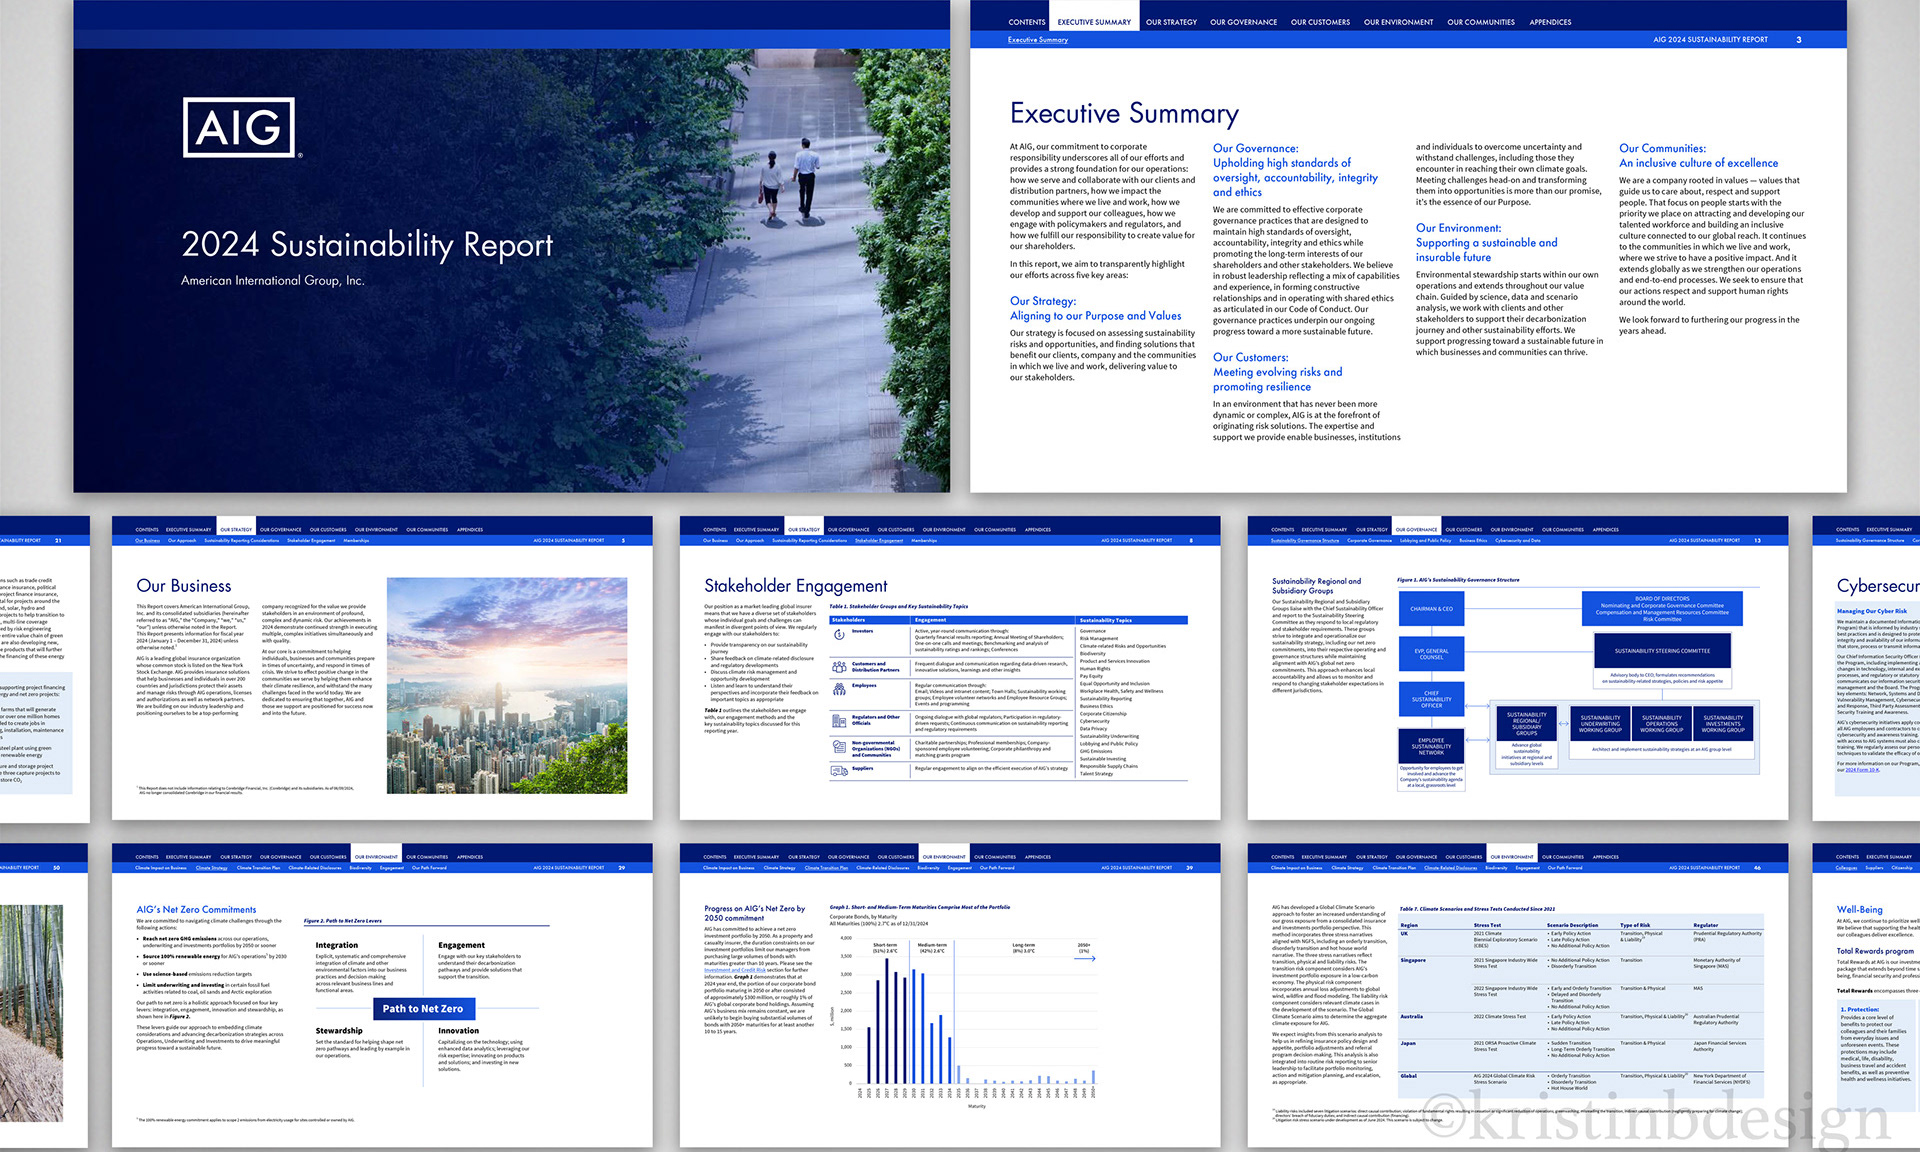Click the Our Business page heading
This screenshot has width=1920, height=1152.
pyautogui.click(x=184, y=586)
